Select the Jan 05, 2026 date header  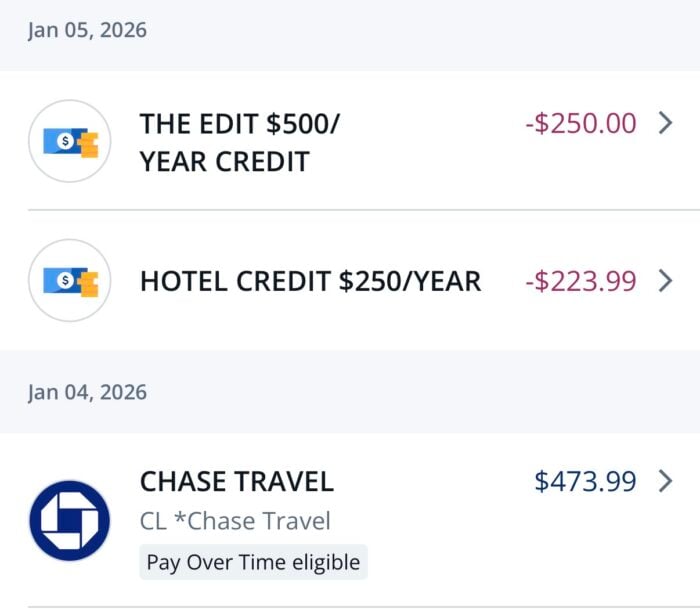(x=87, y=30)
